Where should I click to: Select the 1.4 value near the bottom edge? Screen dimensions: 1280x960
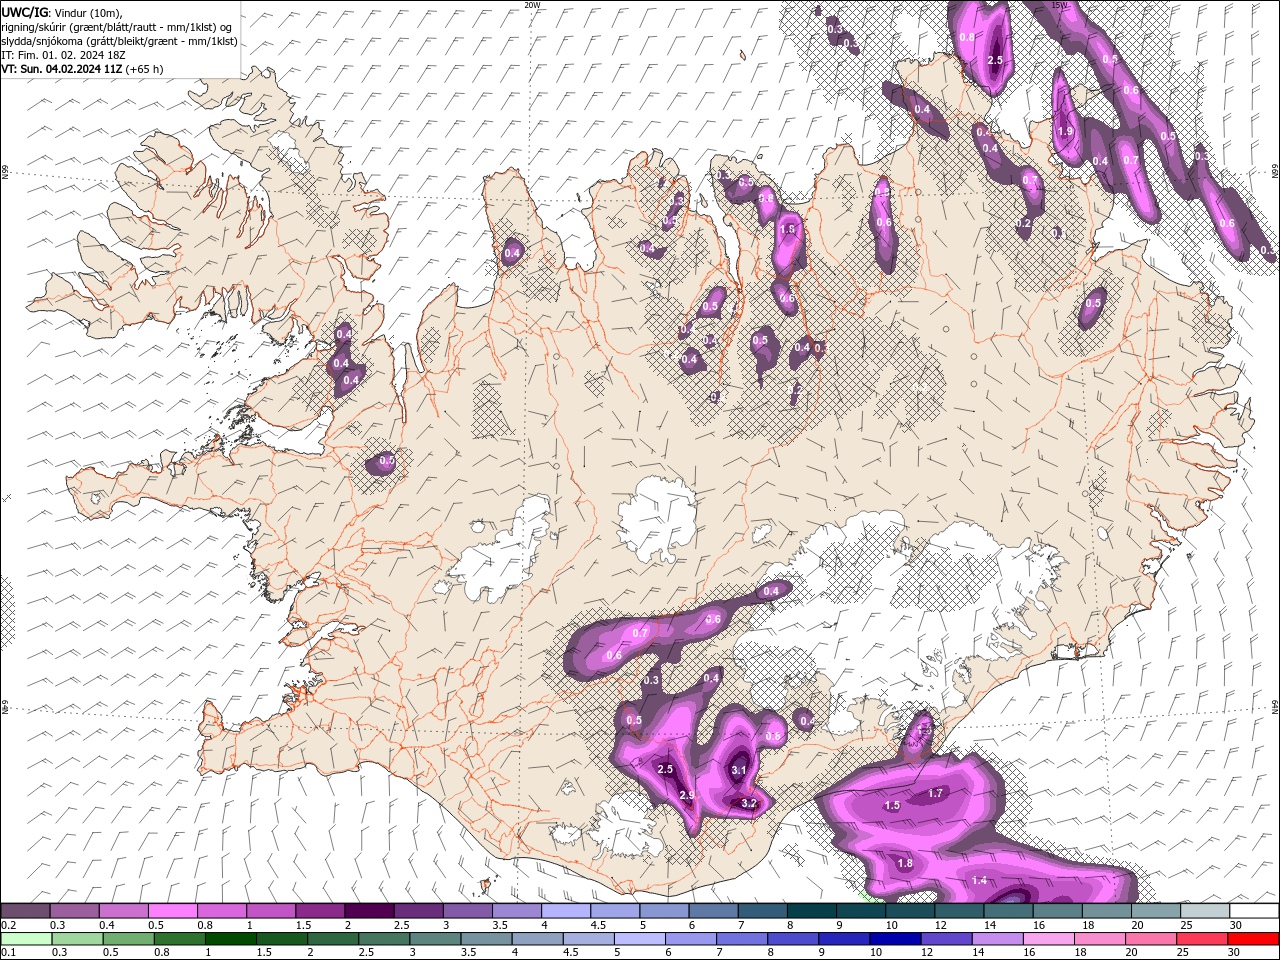click(x=980, y=880)
